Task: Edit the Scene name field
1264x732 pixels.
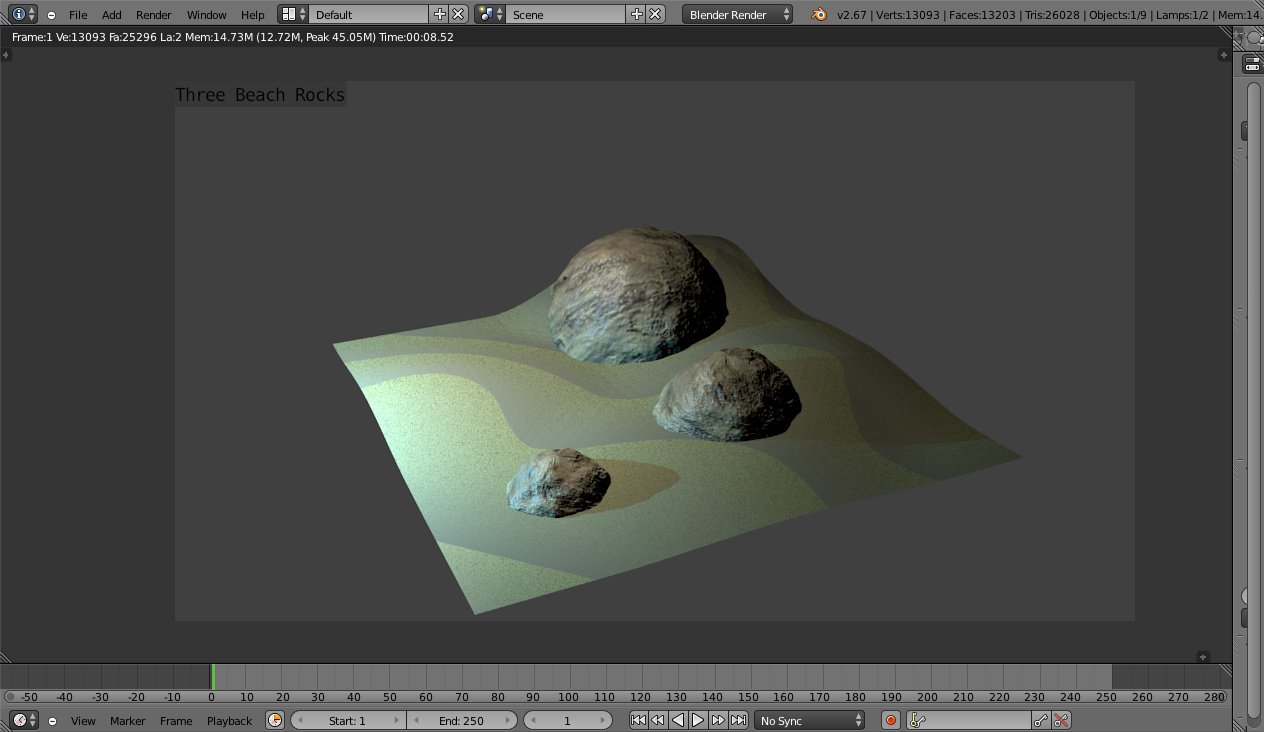Action: click(x=566, y=14)
